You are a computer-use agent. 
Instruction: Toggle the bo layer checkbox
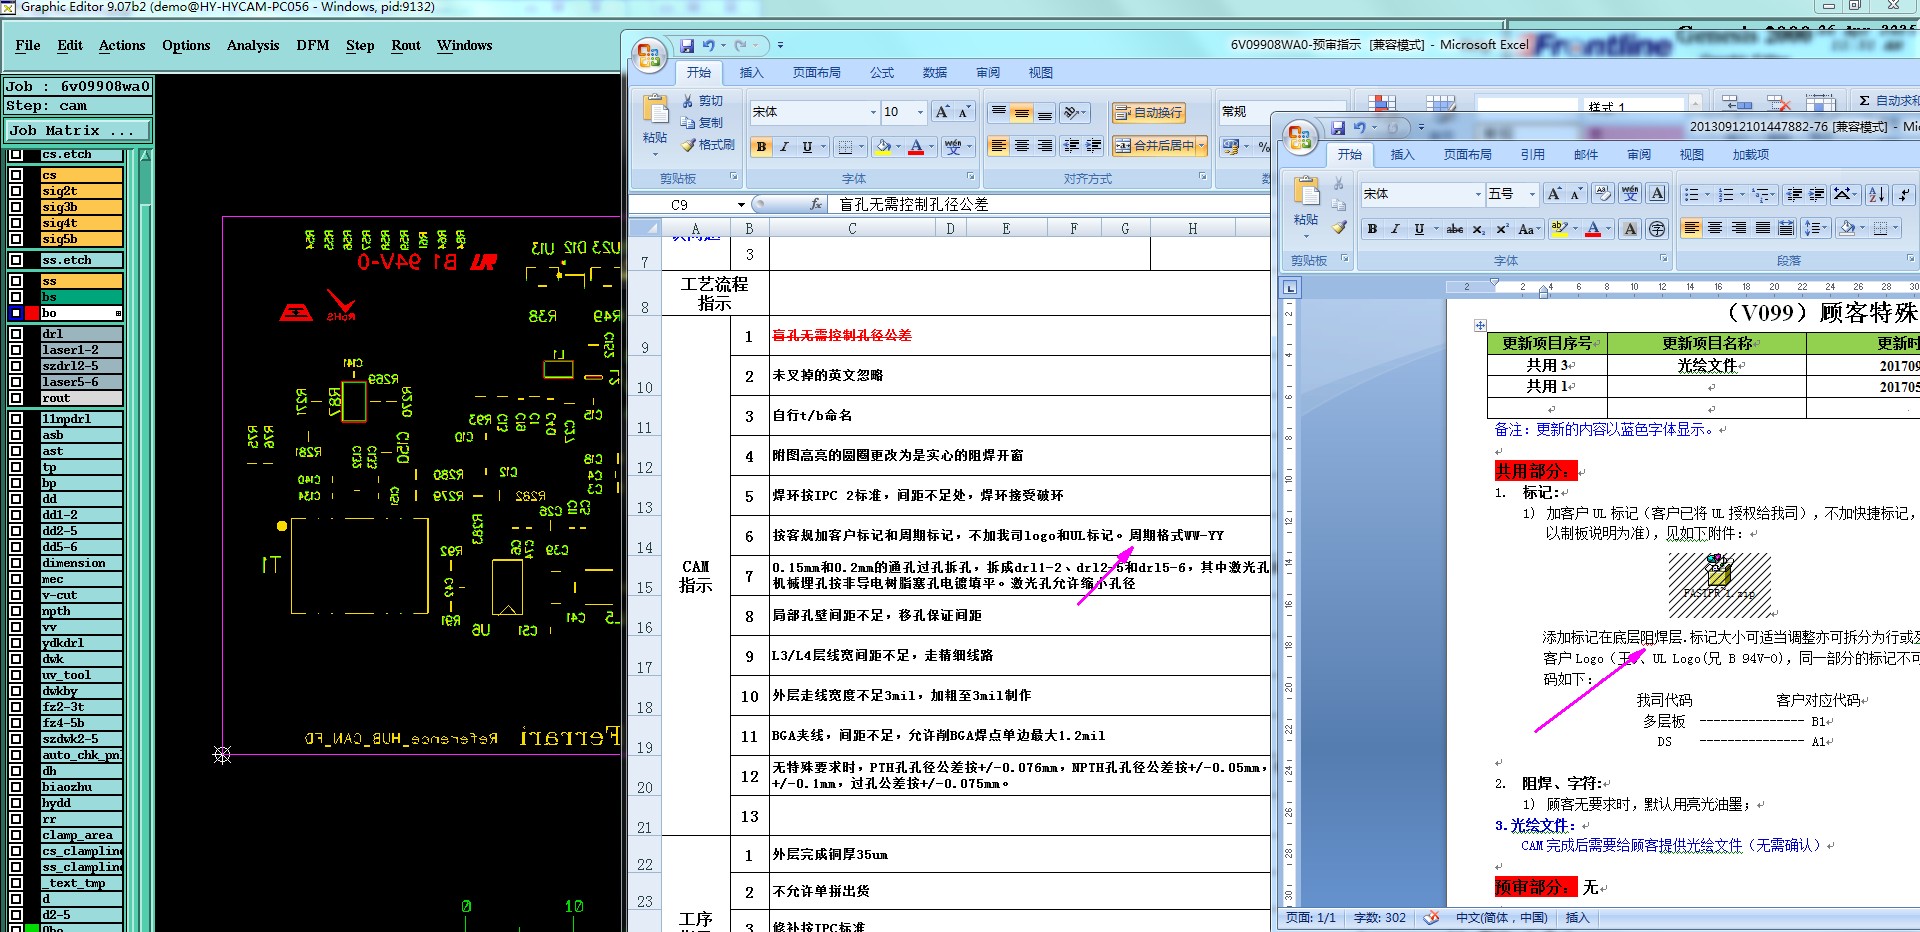click(15, 313)
